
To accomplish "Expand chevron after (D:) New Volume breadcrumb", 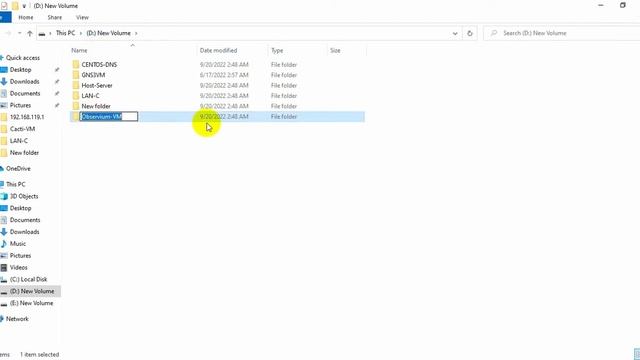I will (x=136, y=33).
